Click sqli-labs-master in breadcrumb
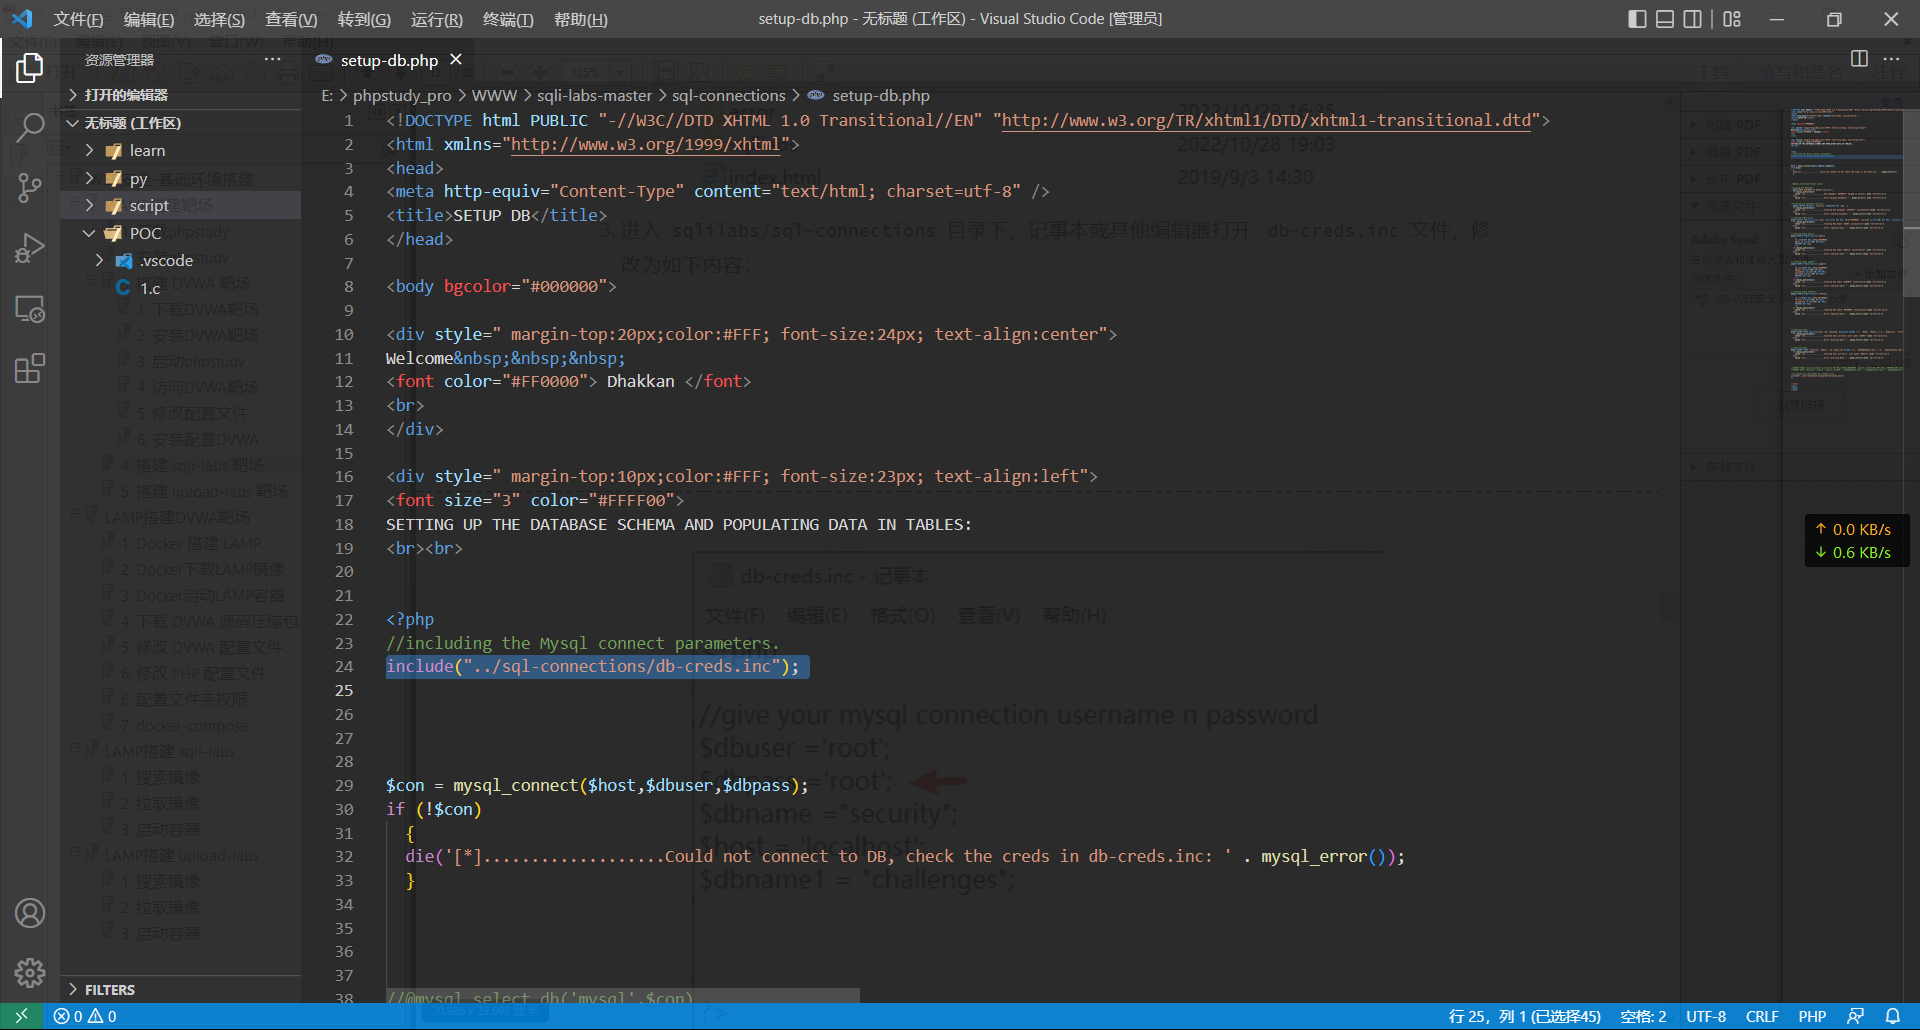1920x1030 pixels. [594, 96]
